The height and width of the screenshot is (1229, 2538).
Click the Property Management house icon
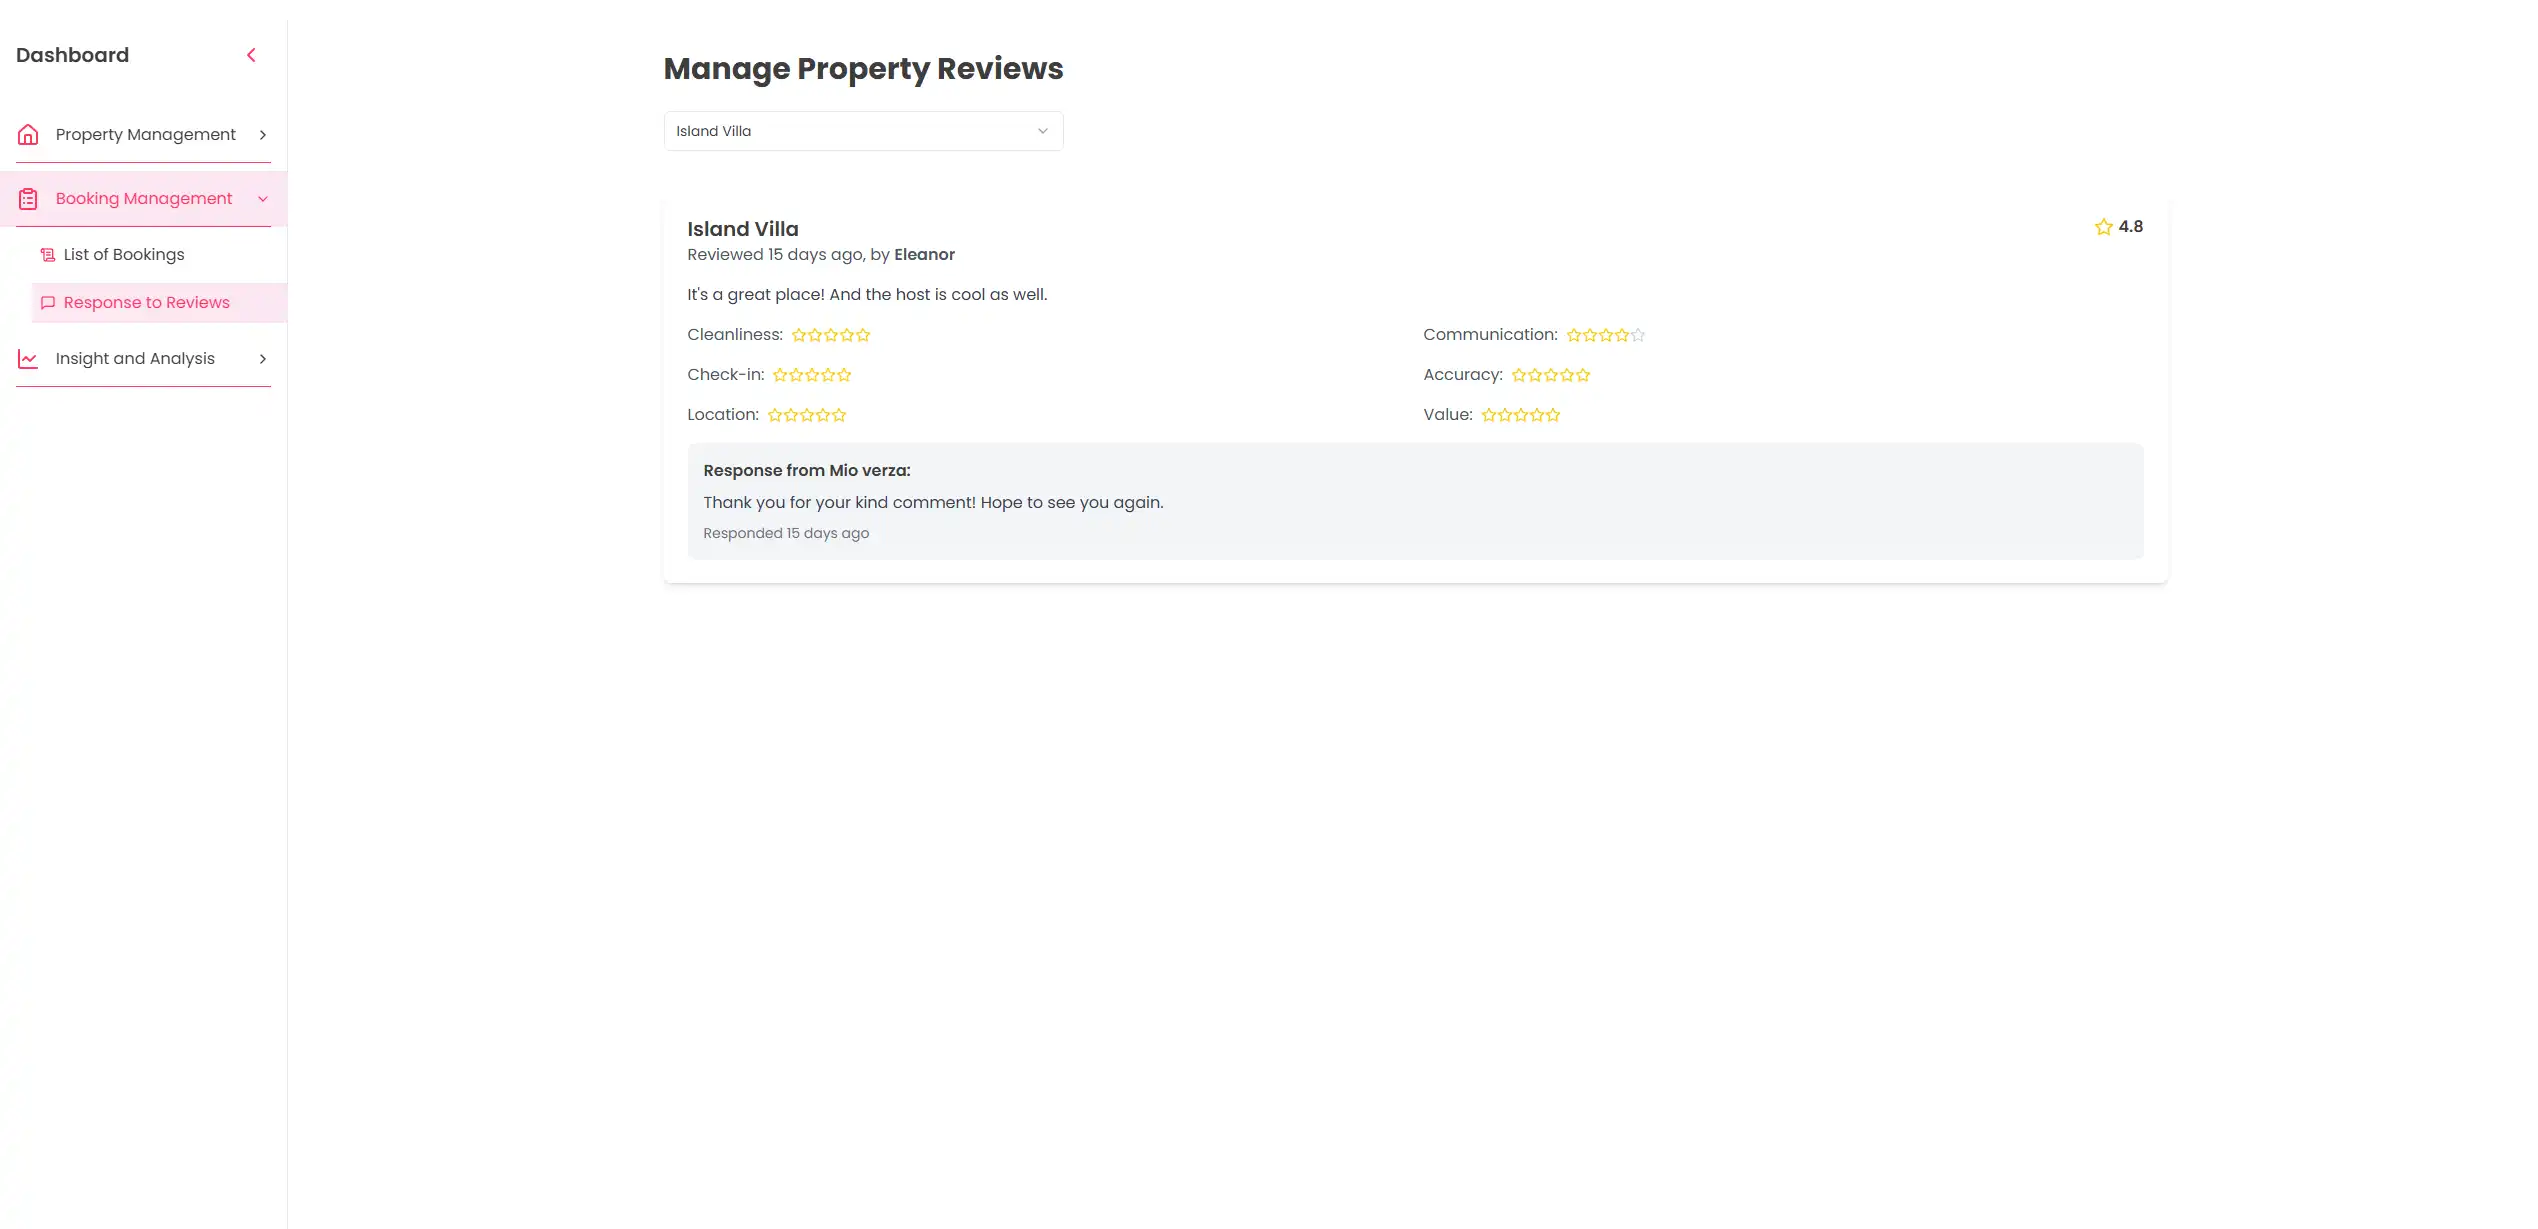click(28, 134)
